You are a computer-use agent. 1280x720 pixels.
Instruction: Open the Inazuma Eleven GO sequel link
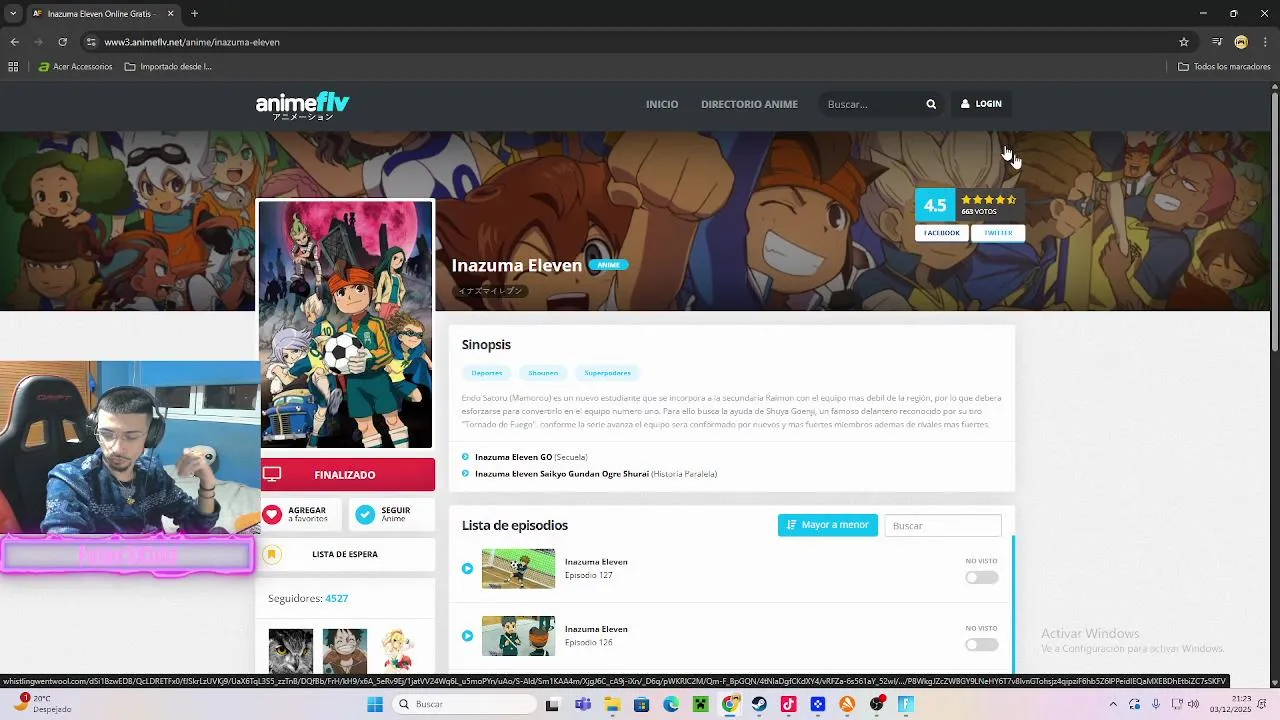(x=513, y=457)
